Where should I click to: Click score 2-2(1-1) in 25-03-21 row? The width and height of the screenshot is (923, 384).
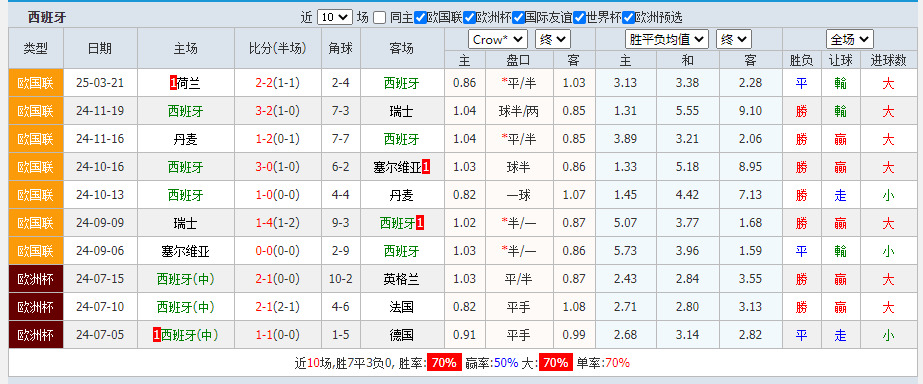(x=278, y=83)
